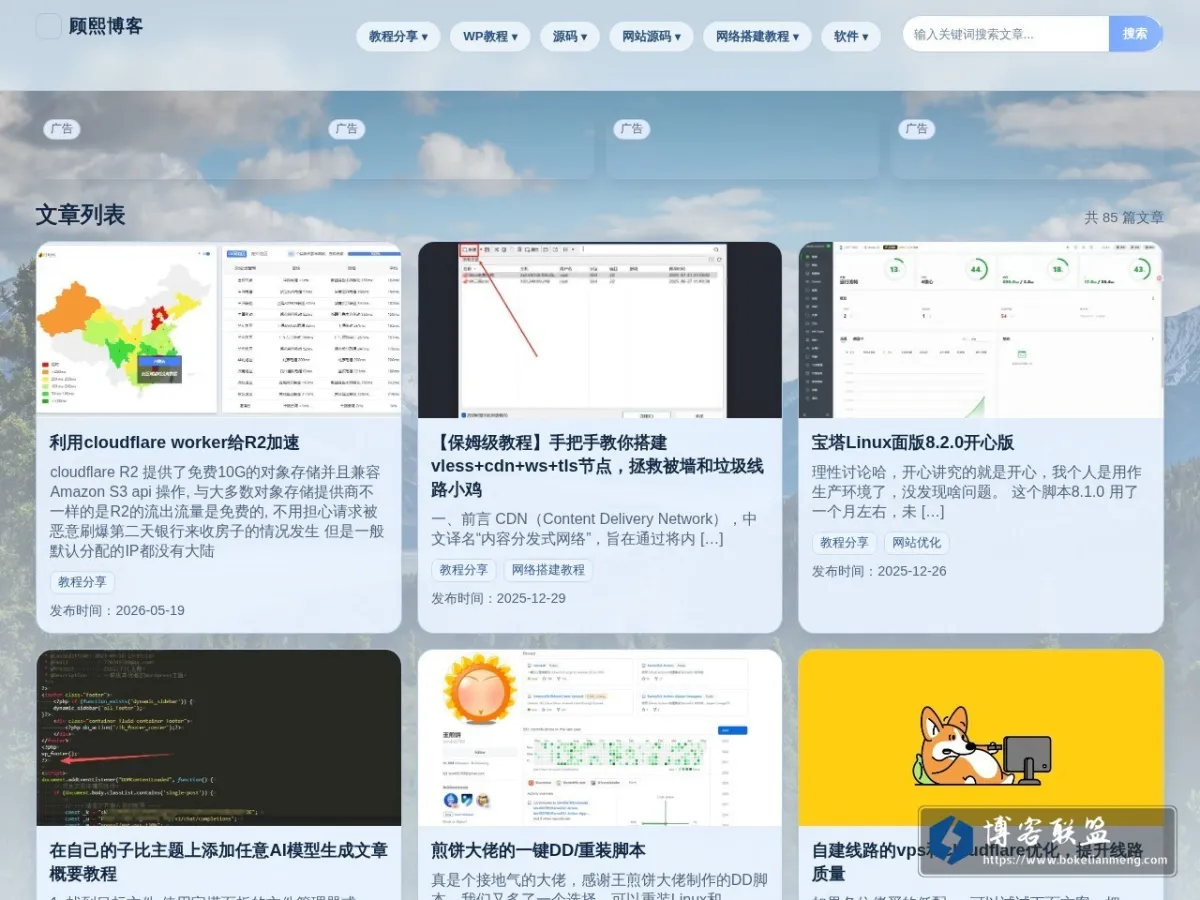Click excerpt starting with 一、前言 CDN
The width and height of the screenshot is (1200, 900).
point(594,529)
